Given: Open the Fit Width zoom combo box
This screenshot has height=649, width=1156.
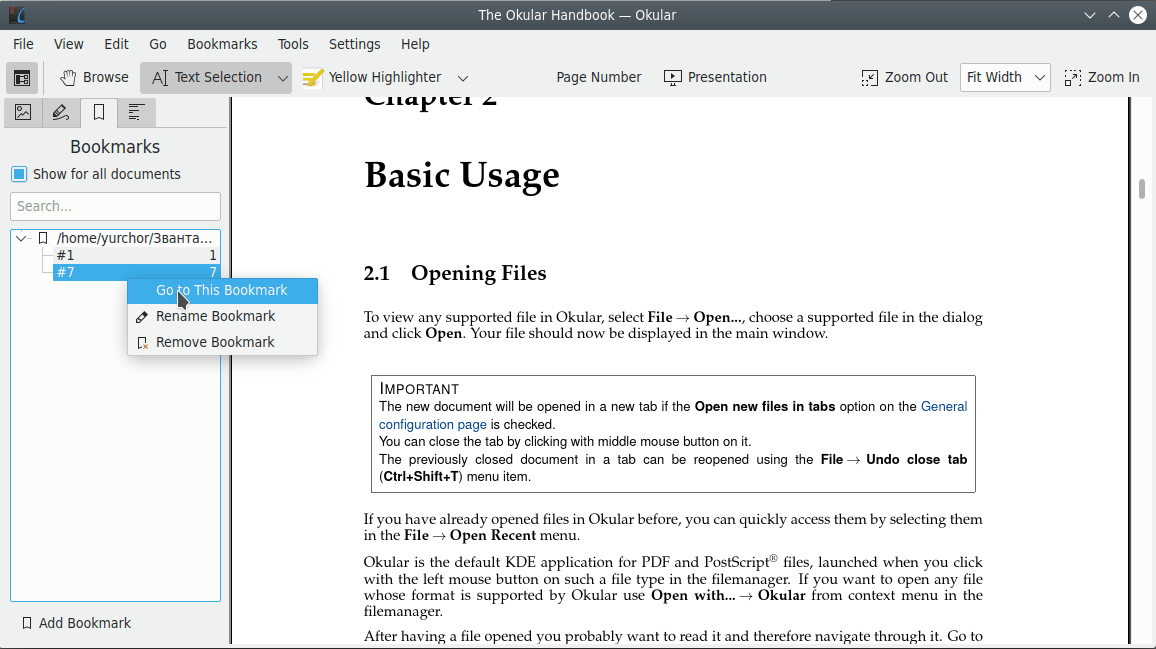Looking at the screenshot, I should pyautogui.click(x=1005, y=78).
